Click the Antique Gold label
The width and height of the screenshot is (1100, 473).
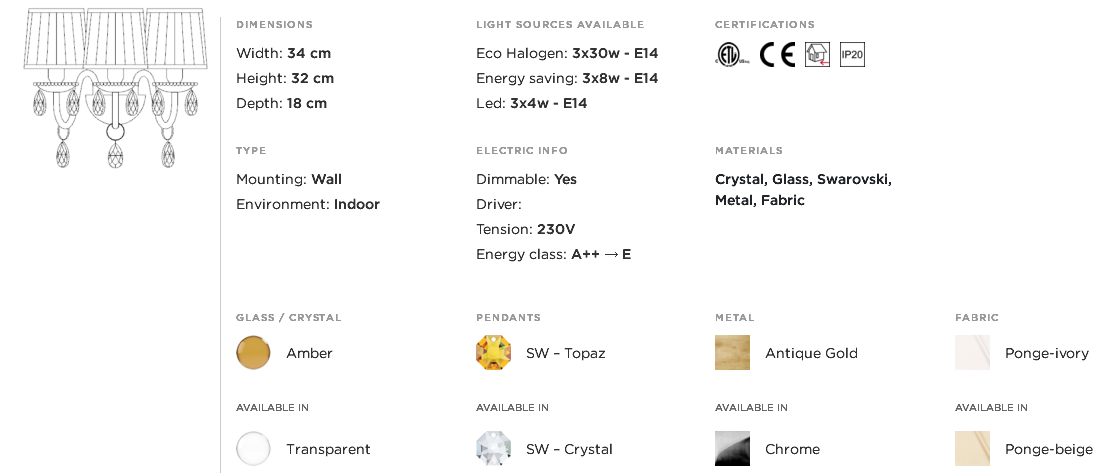(812, 353)
